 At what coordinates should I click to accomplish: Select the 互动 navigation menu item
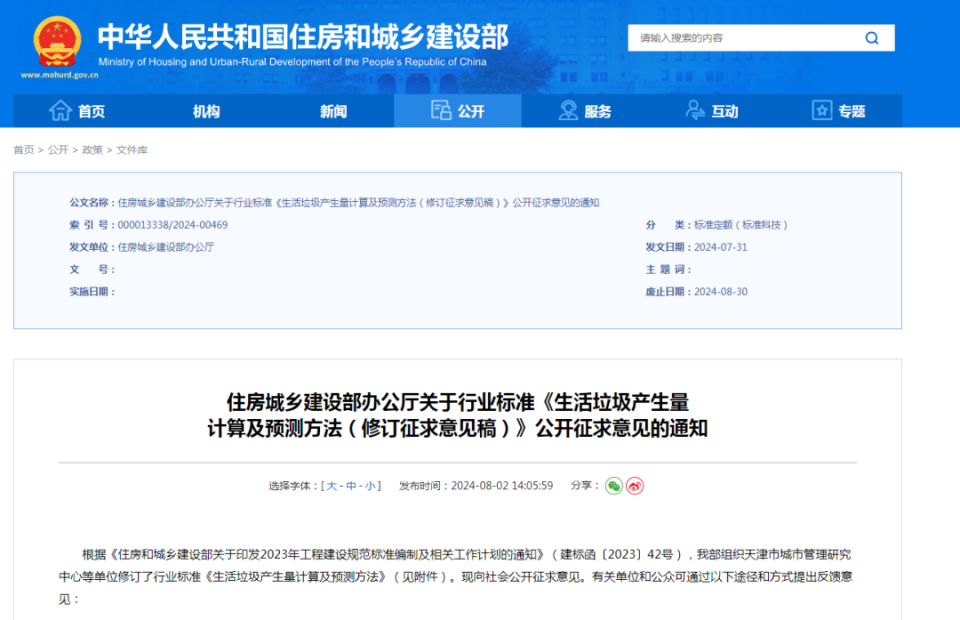pyautogui.click(x=723, y=111)
